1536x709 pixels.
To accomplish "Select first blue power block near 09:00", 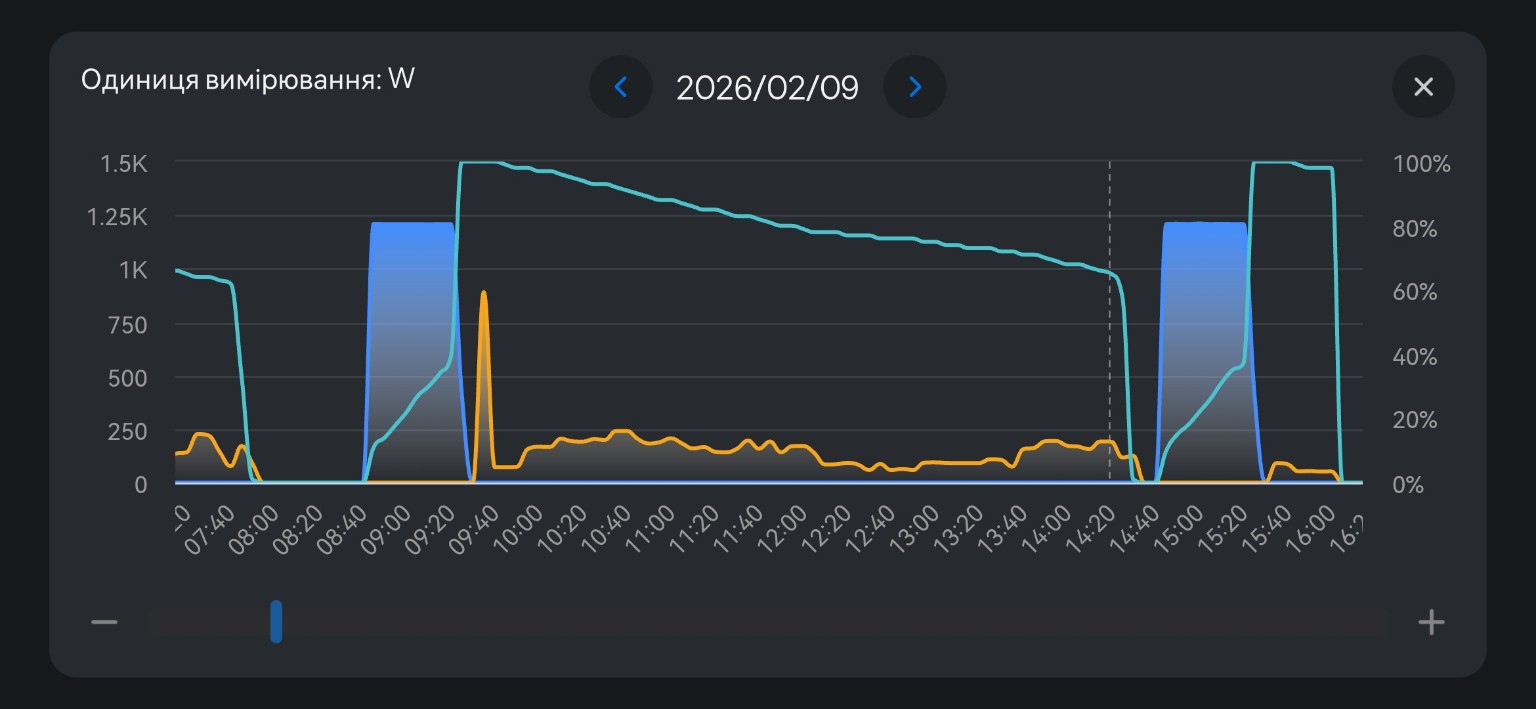I will [x=412, y=300].
